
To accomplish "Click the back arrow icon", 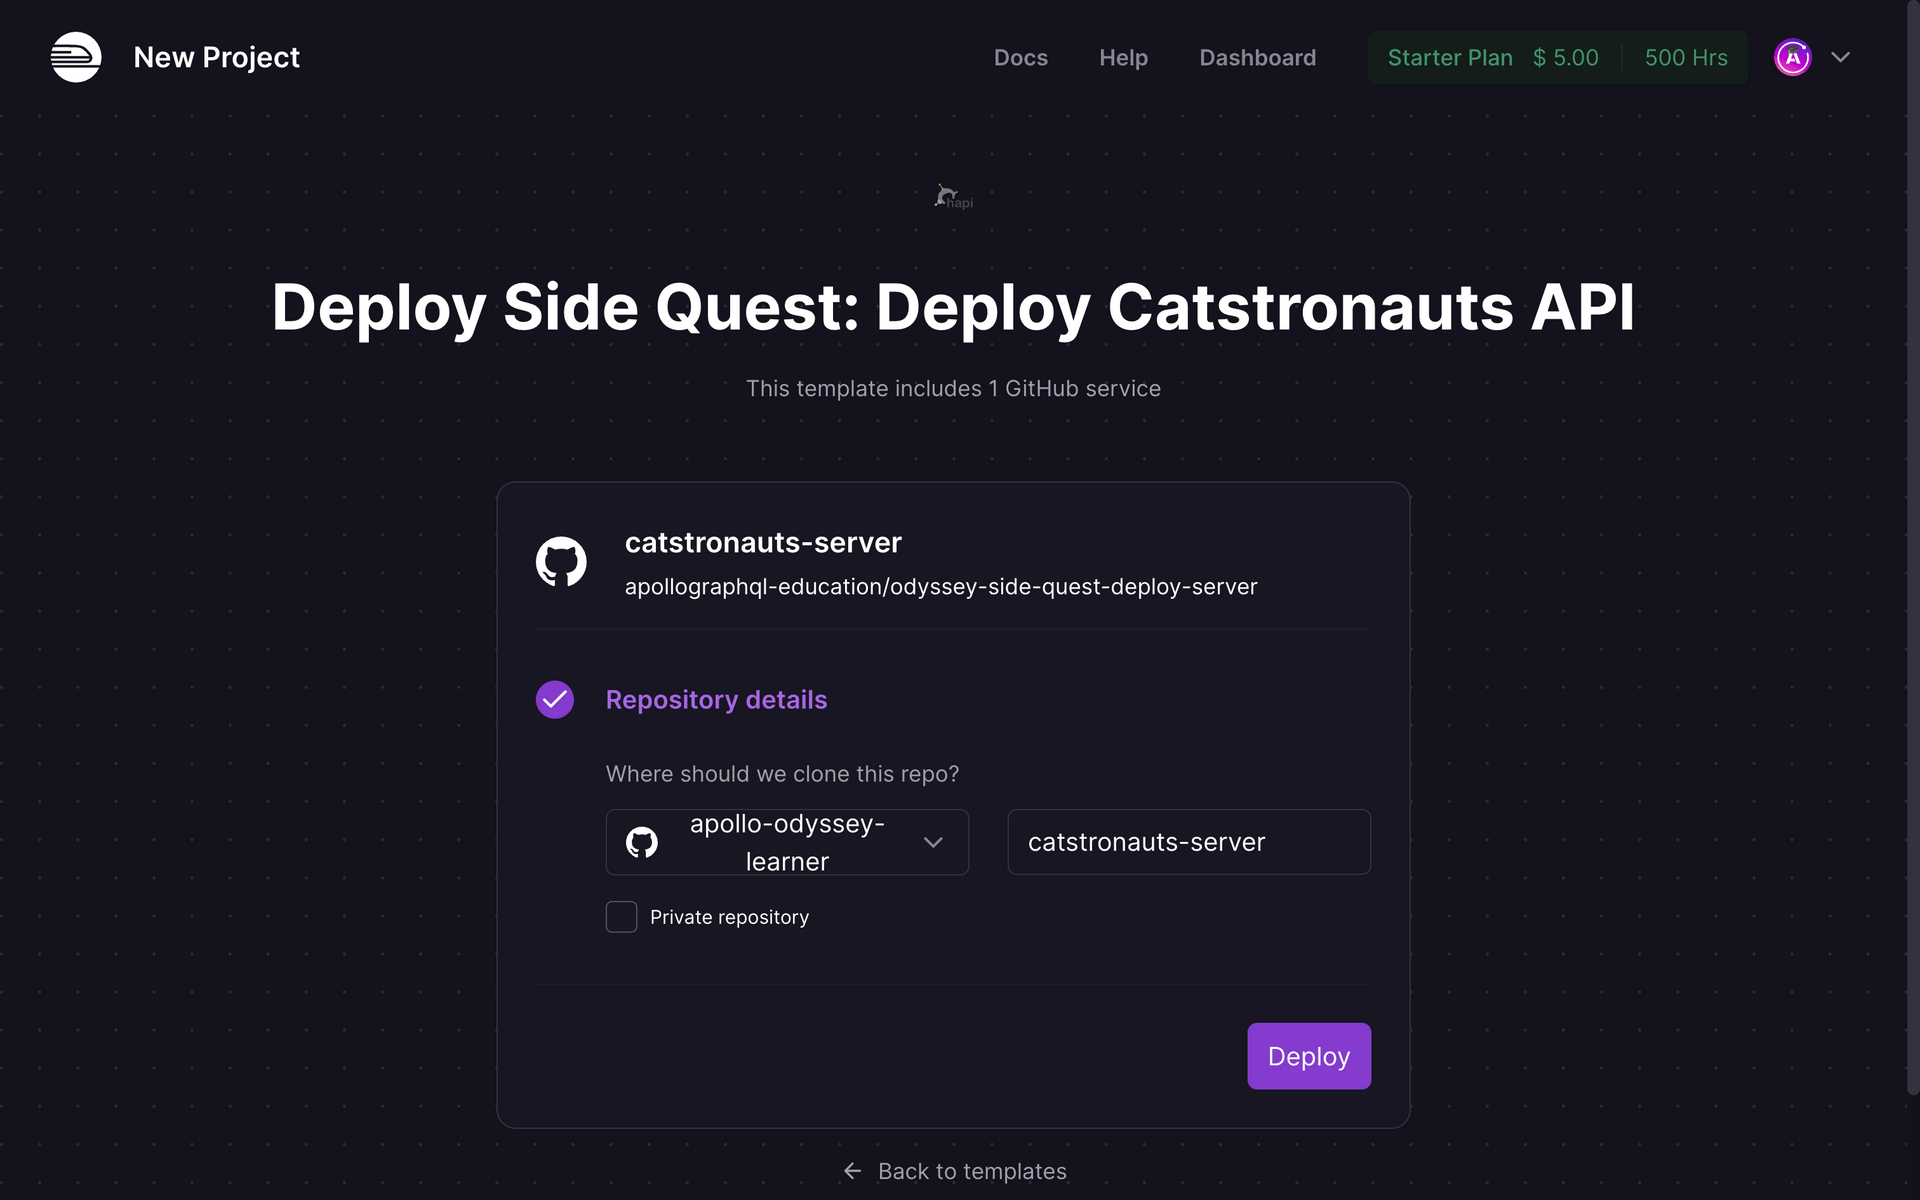I will pyautogui.click(x=852, y=1171).
